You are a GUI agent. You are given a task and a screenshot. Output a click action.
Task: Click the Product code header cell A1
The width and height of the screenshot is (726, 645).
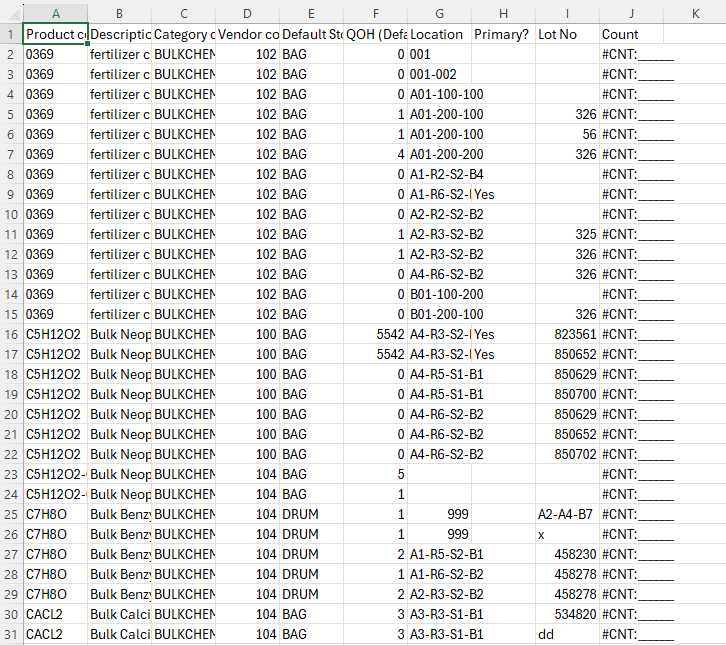56,34
